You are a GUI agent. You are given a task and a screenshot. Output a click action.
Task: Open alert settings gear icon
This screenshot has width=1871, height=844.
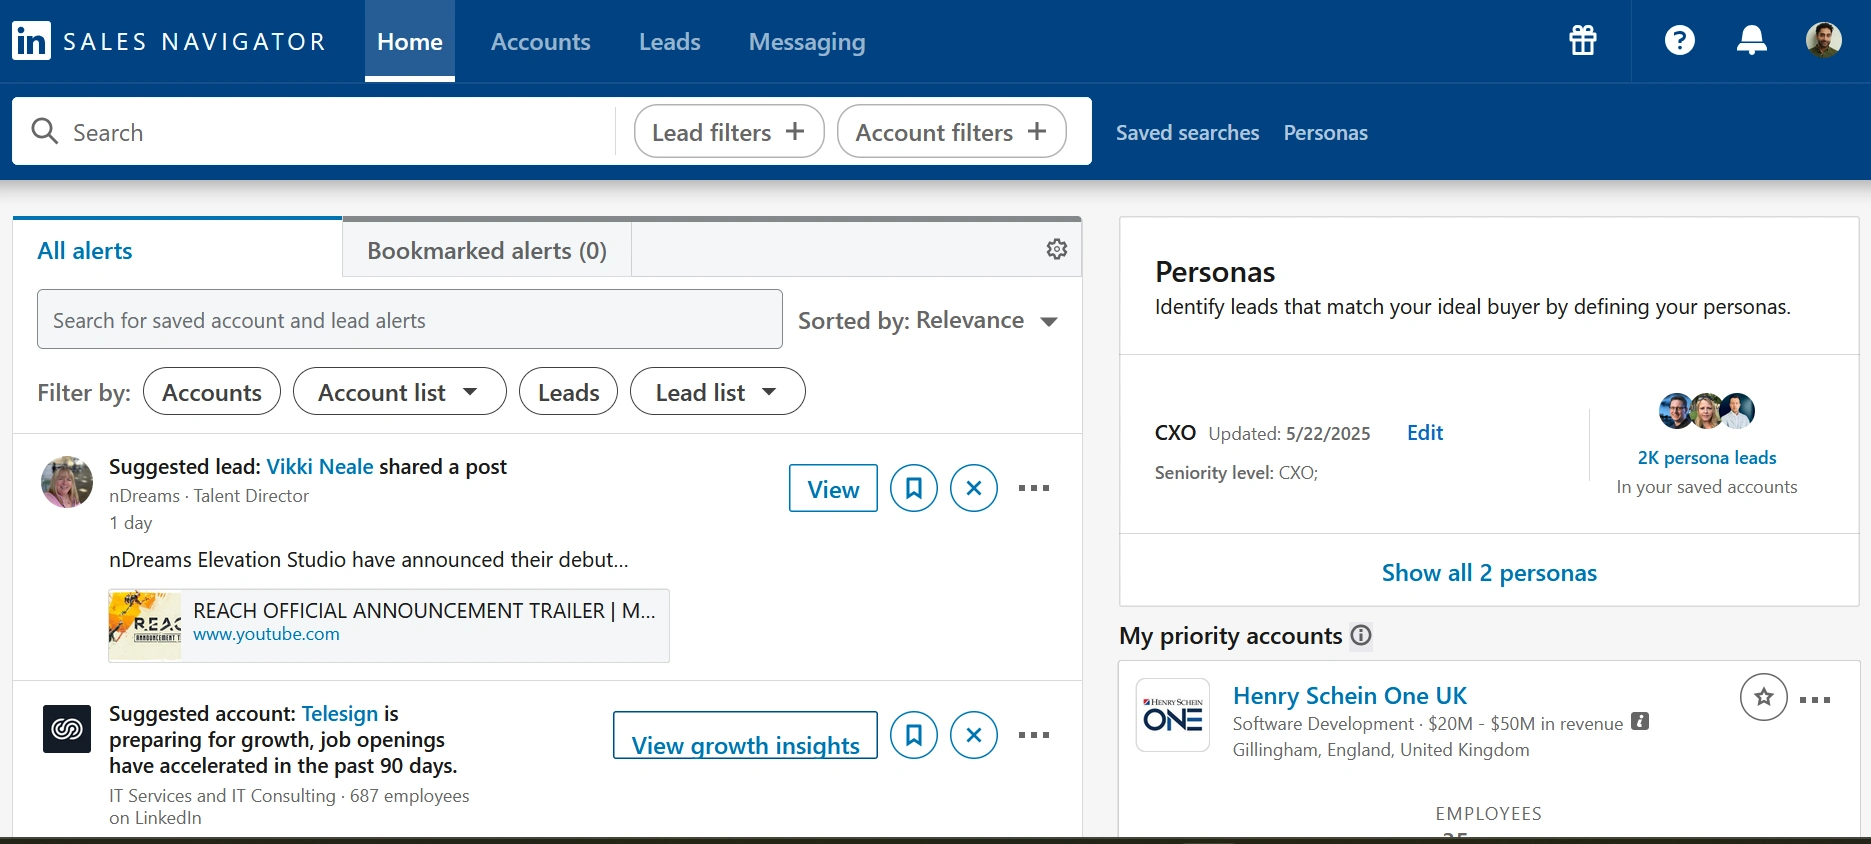tap(1057, 249)
